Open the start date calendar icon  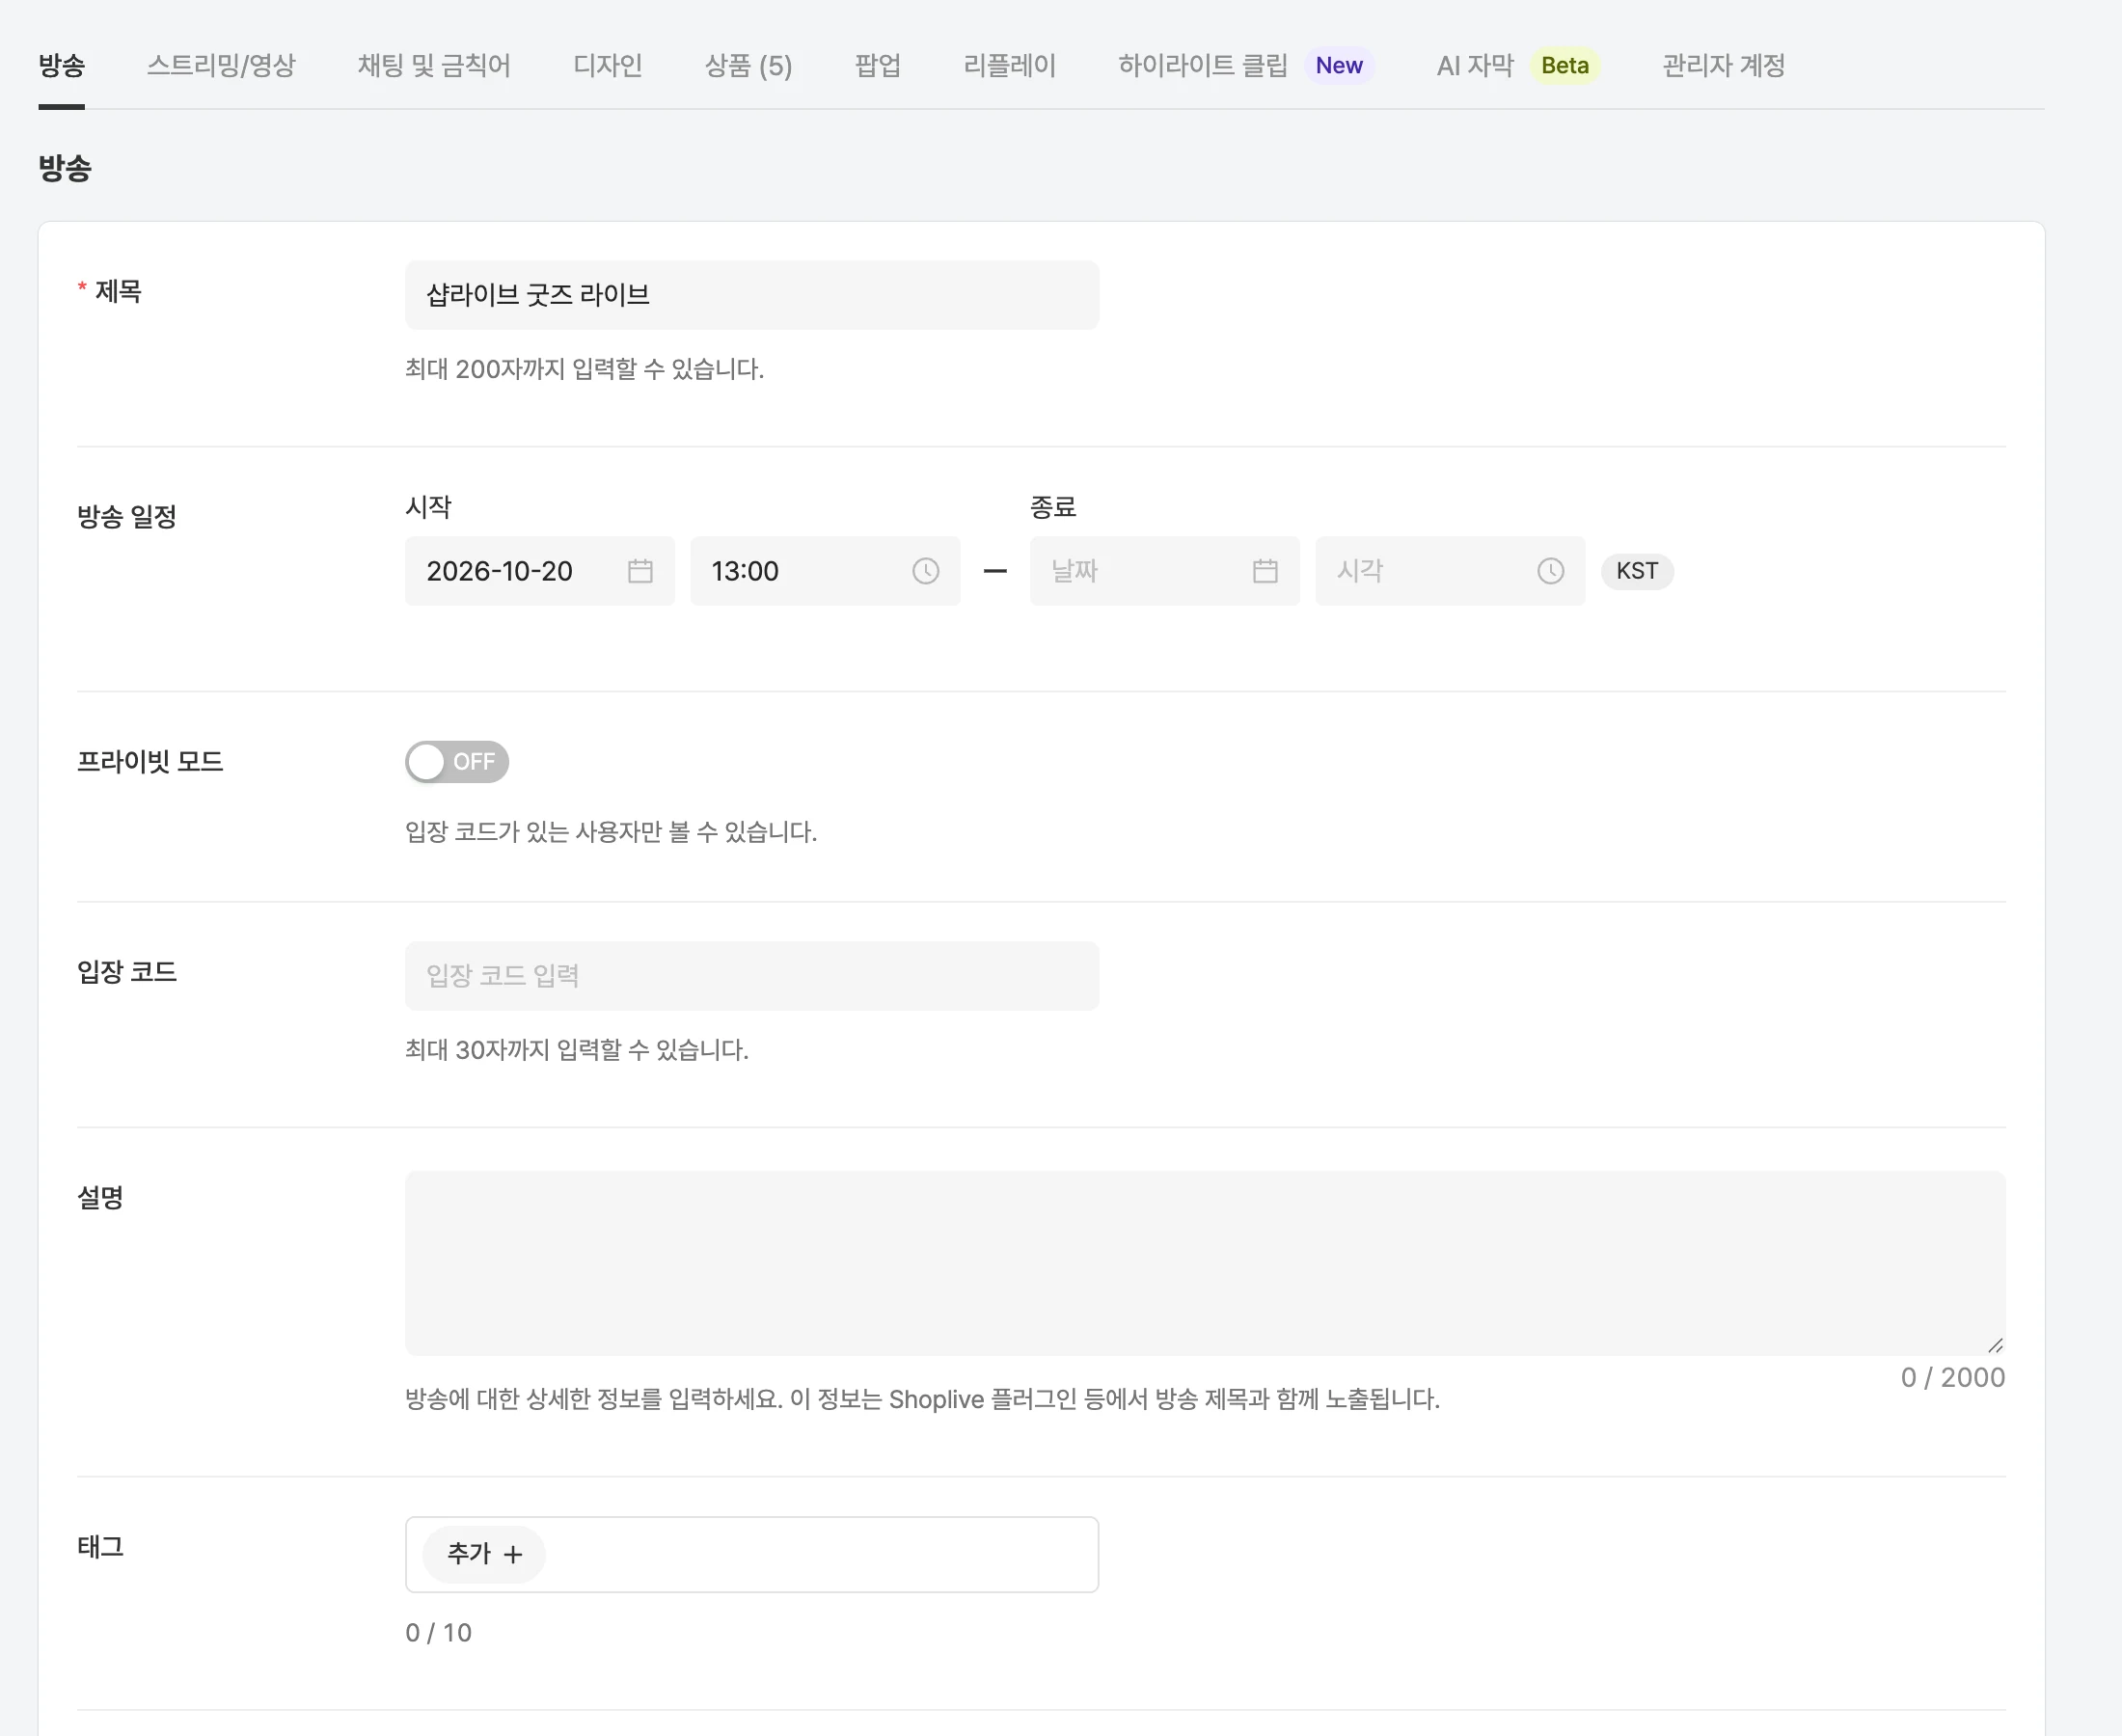click(640, 571)
